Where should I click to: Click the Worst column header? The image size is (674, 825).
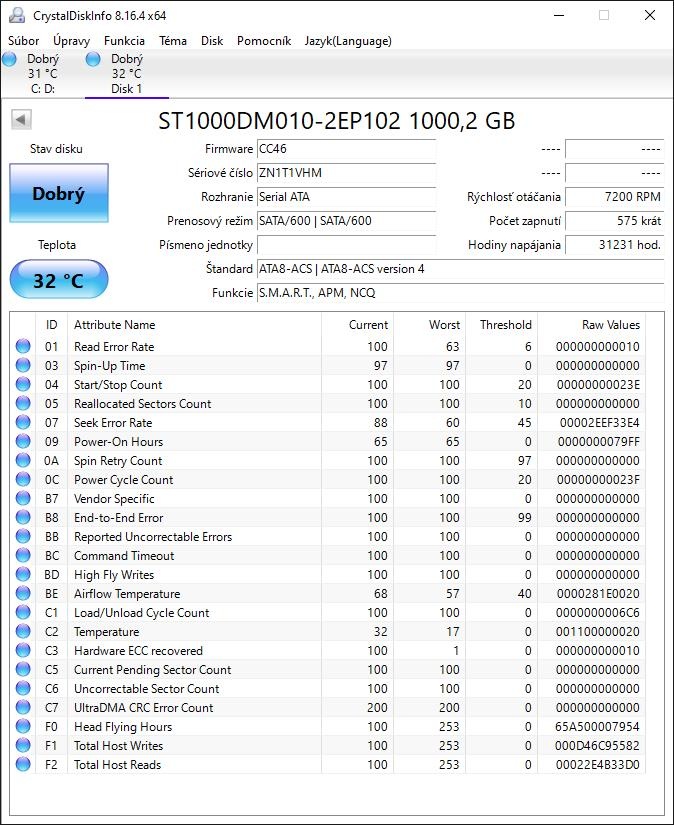[x=429, y=325]
